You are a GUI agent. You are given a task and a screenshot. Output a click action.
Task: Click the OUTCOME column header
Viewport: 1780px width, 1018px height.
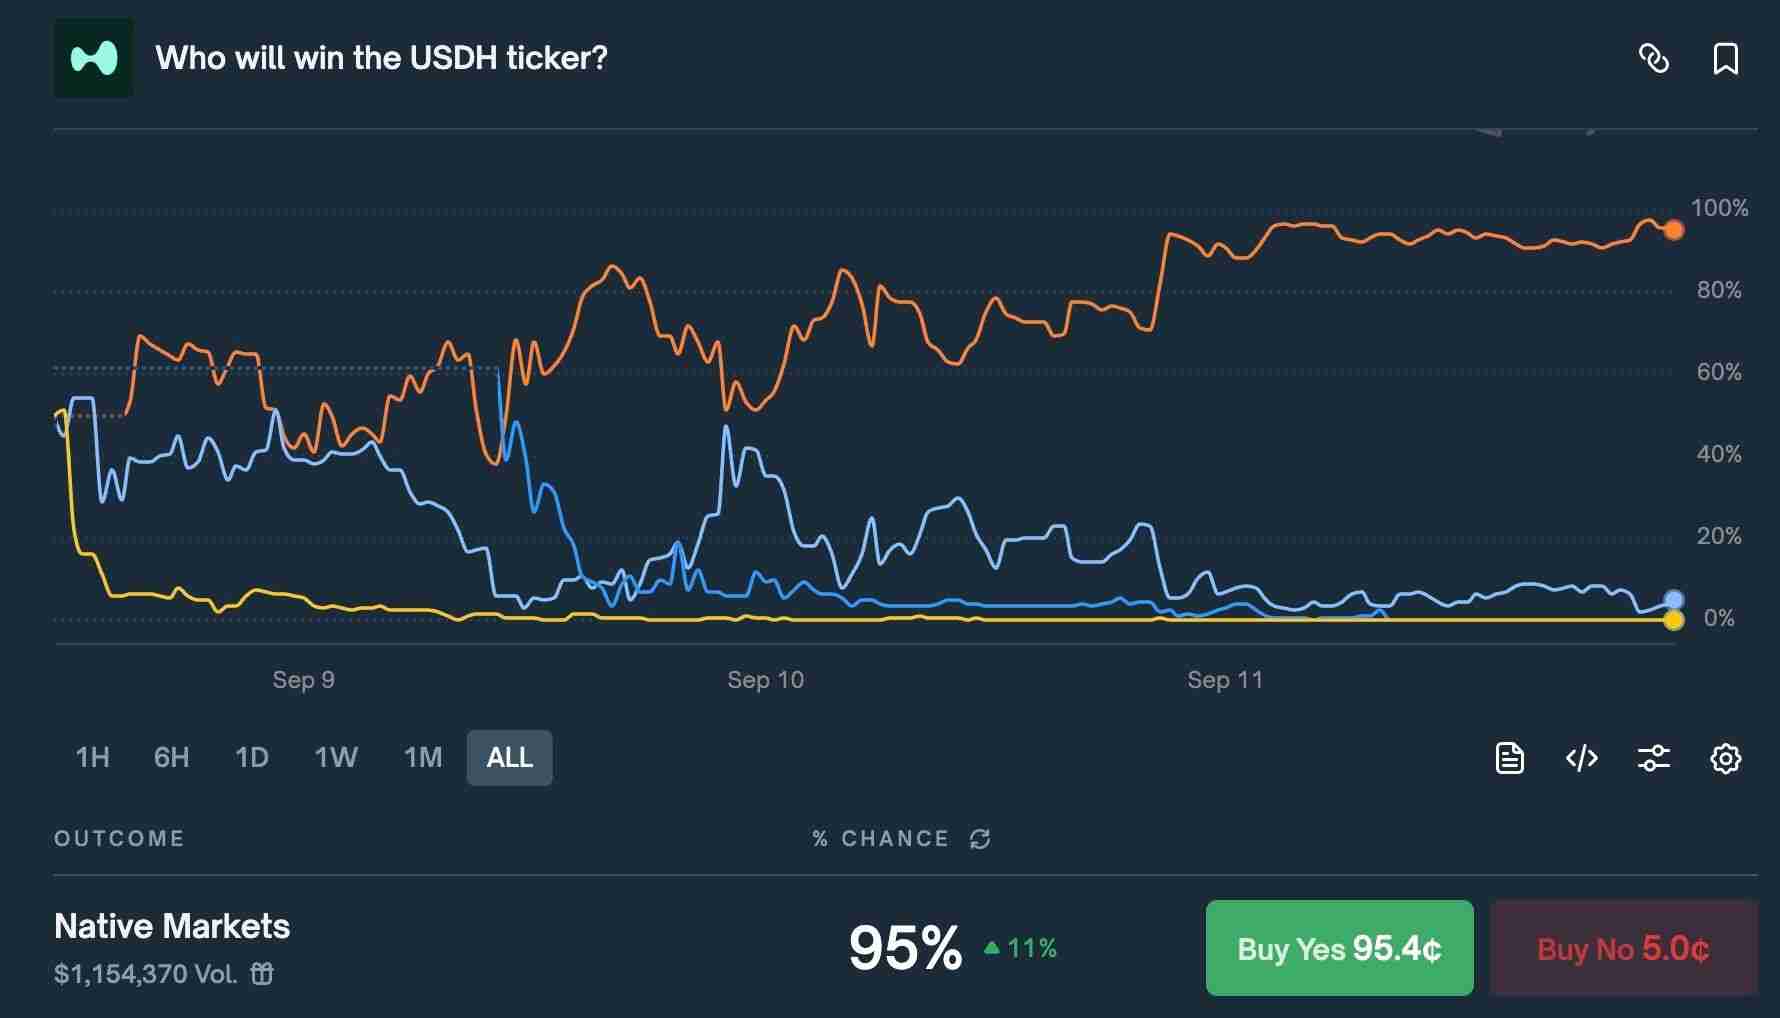pyautogui.click(x=119, y=838)
